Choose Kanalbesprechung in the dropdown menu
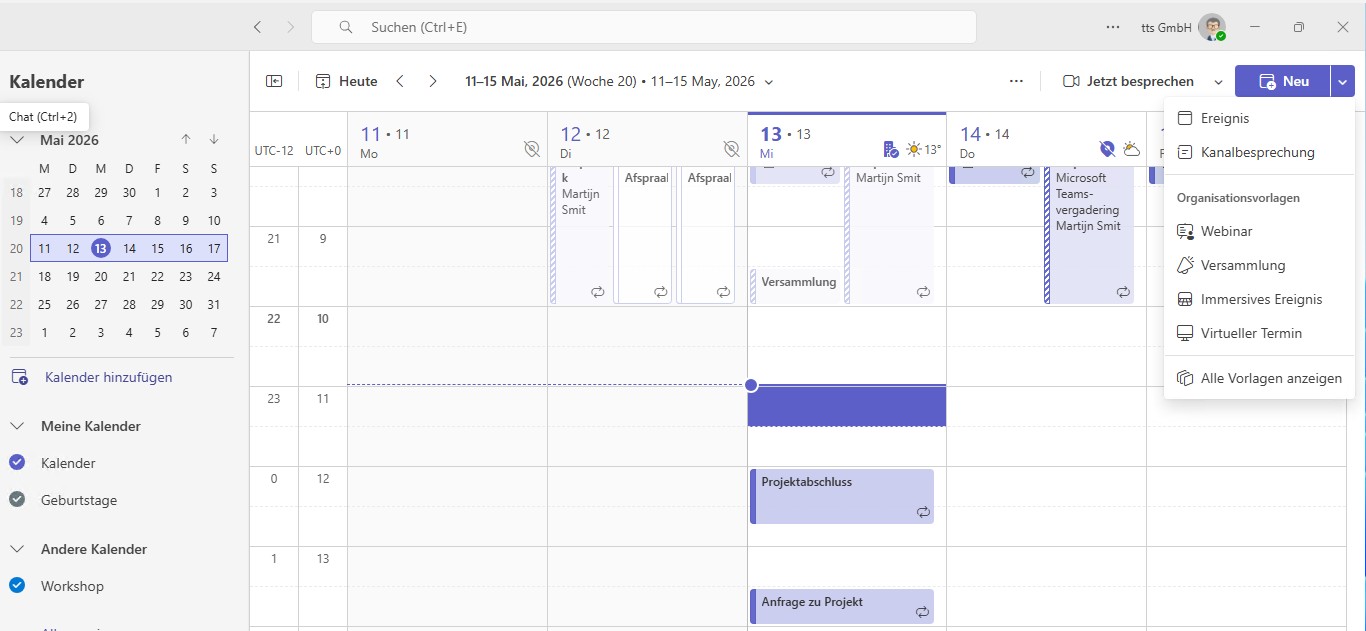Screen dimensions: 1366x631 pos(1259,153)
